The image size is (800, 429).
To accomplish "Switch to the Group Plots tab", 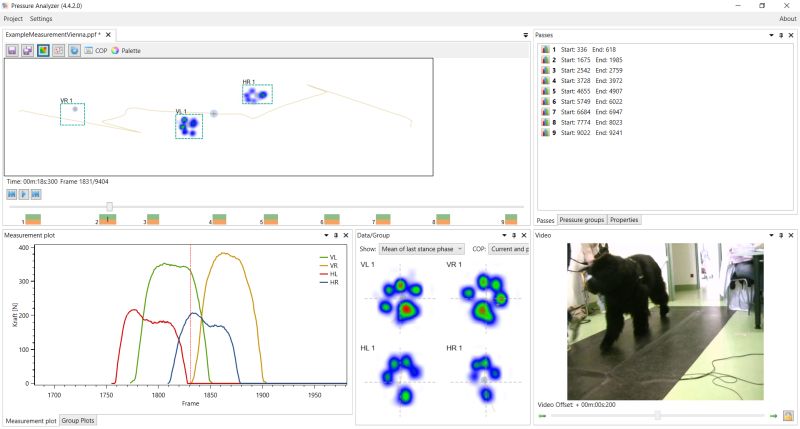I will tap(78, 421).
